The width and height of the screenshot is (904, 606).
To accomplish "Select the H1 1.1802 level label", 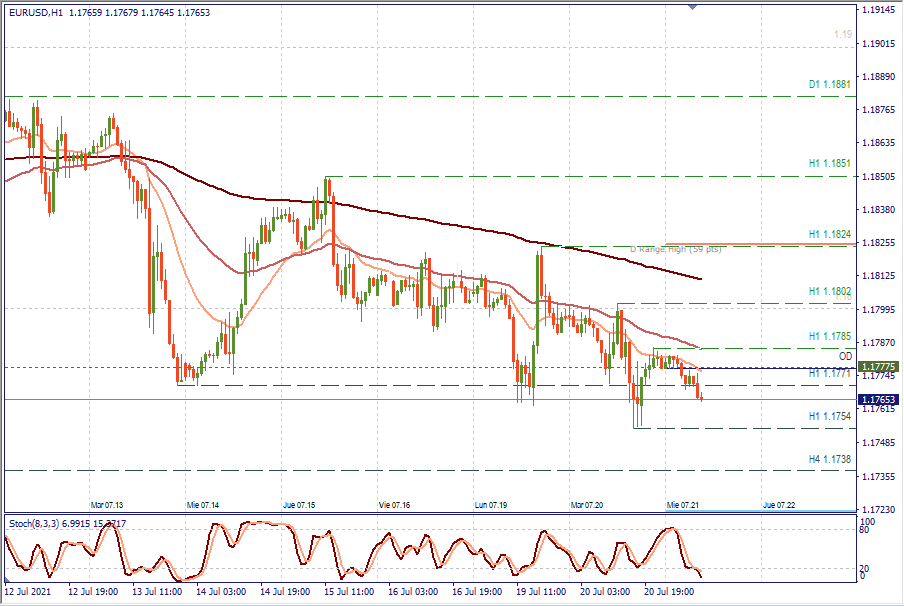I will pos(829,291).
